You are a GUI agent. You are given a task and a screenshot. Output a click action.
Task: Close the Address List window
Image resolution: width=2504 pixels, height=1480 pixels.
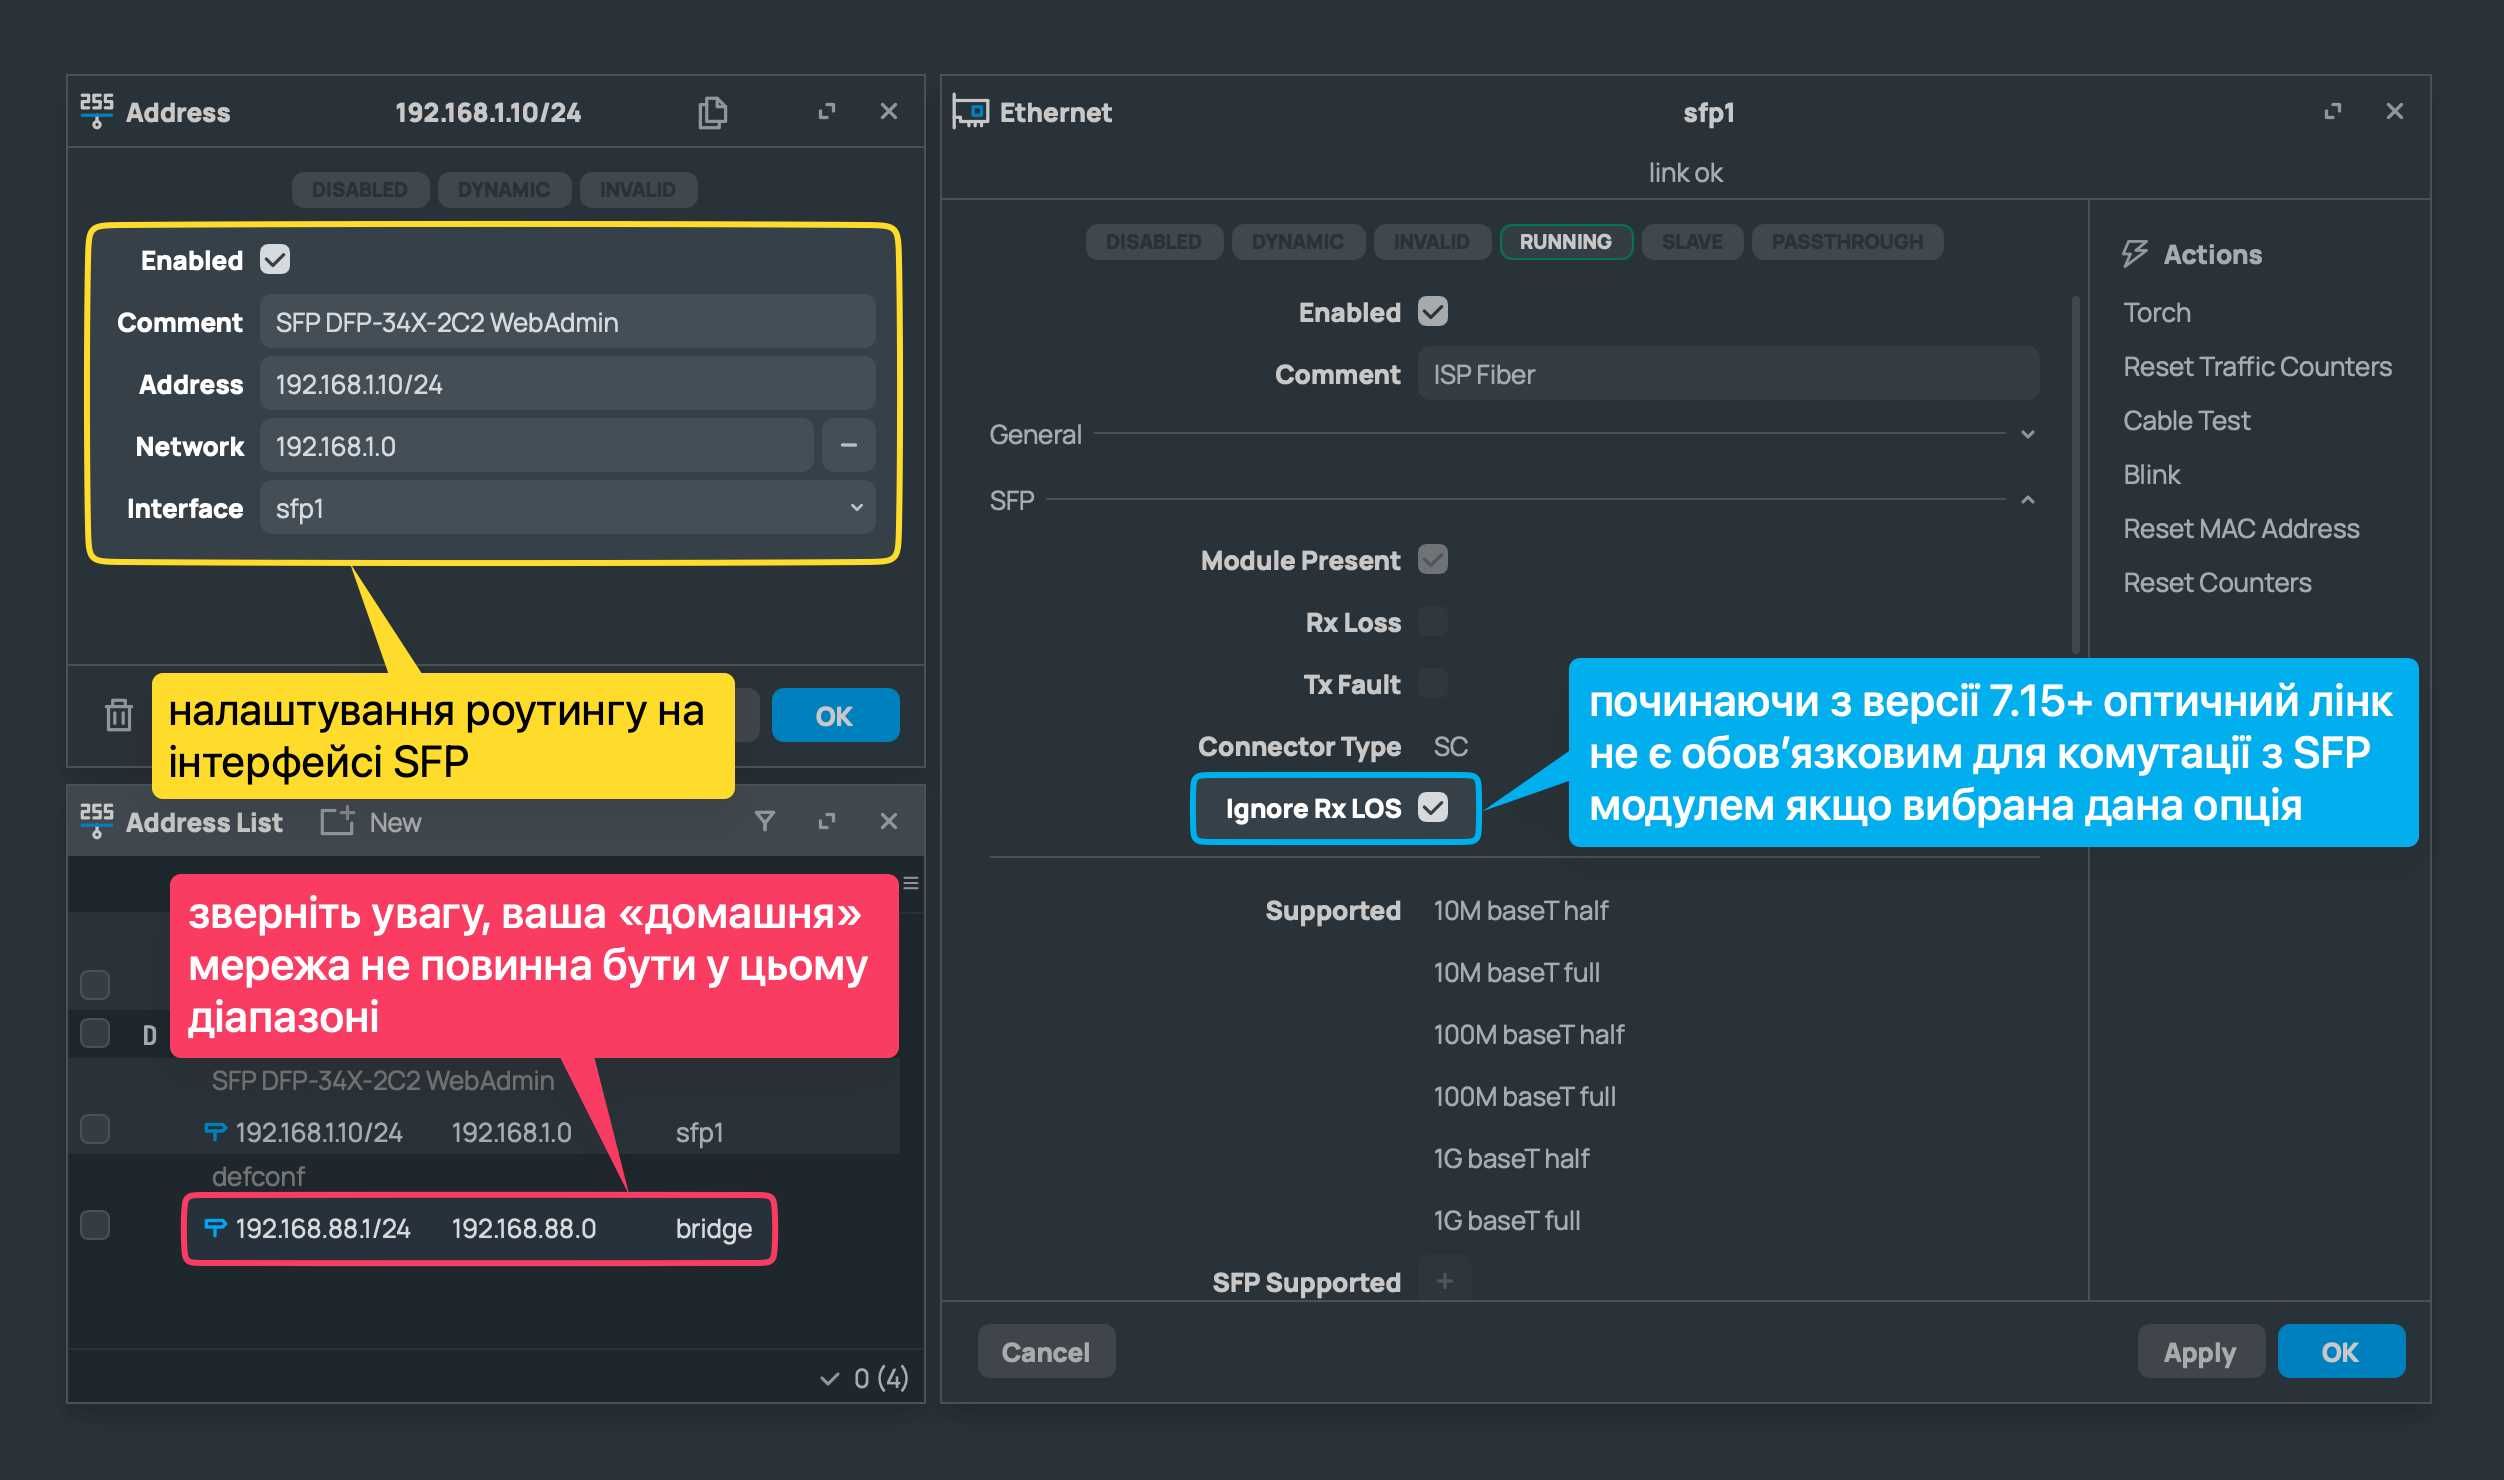[x=888, y=821]
